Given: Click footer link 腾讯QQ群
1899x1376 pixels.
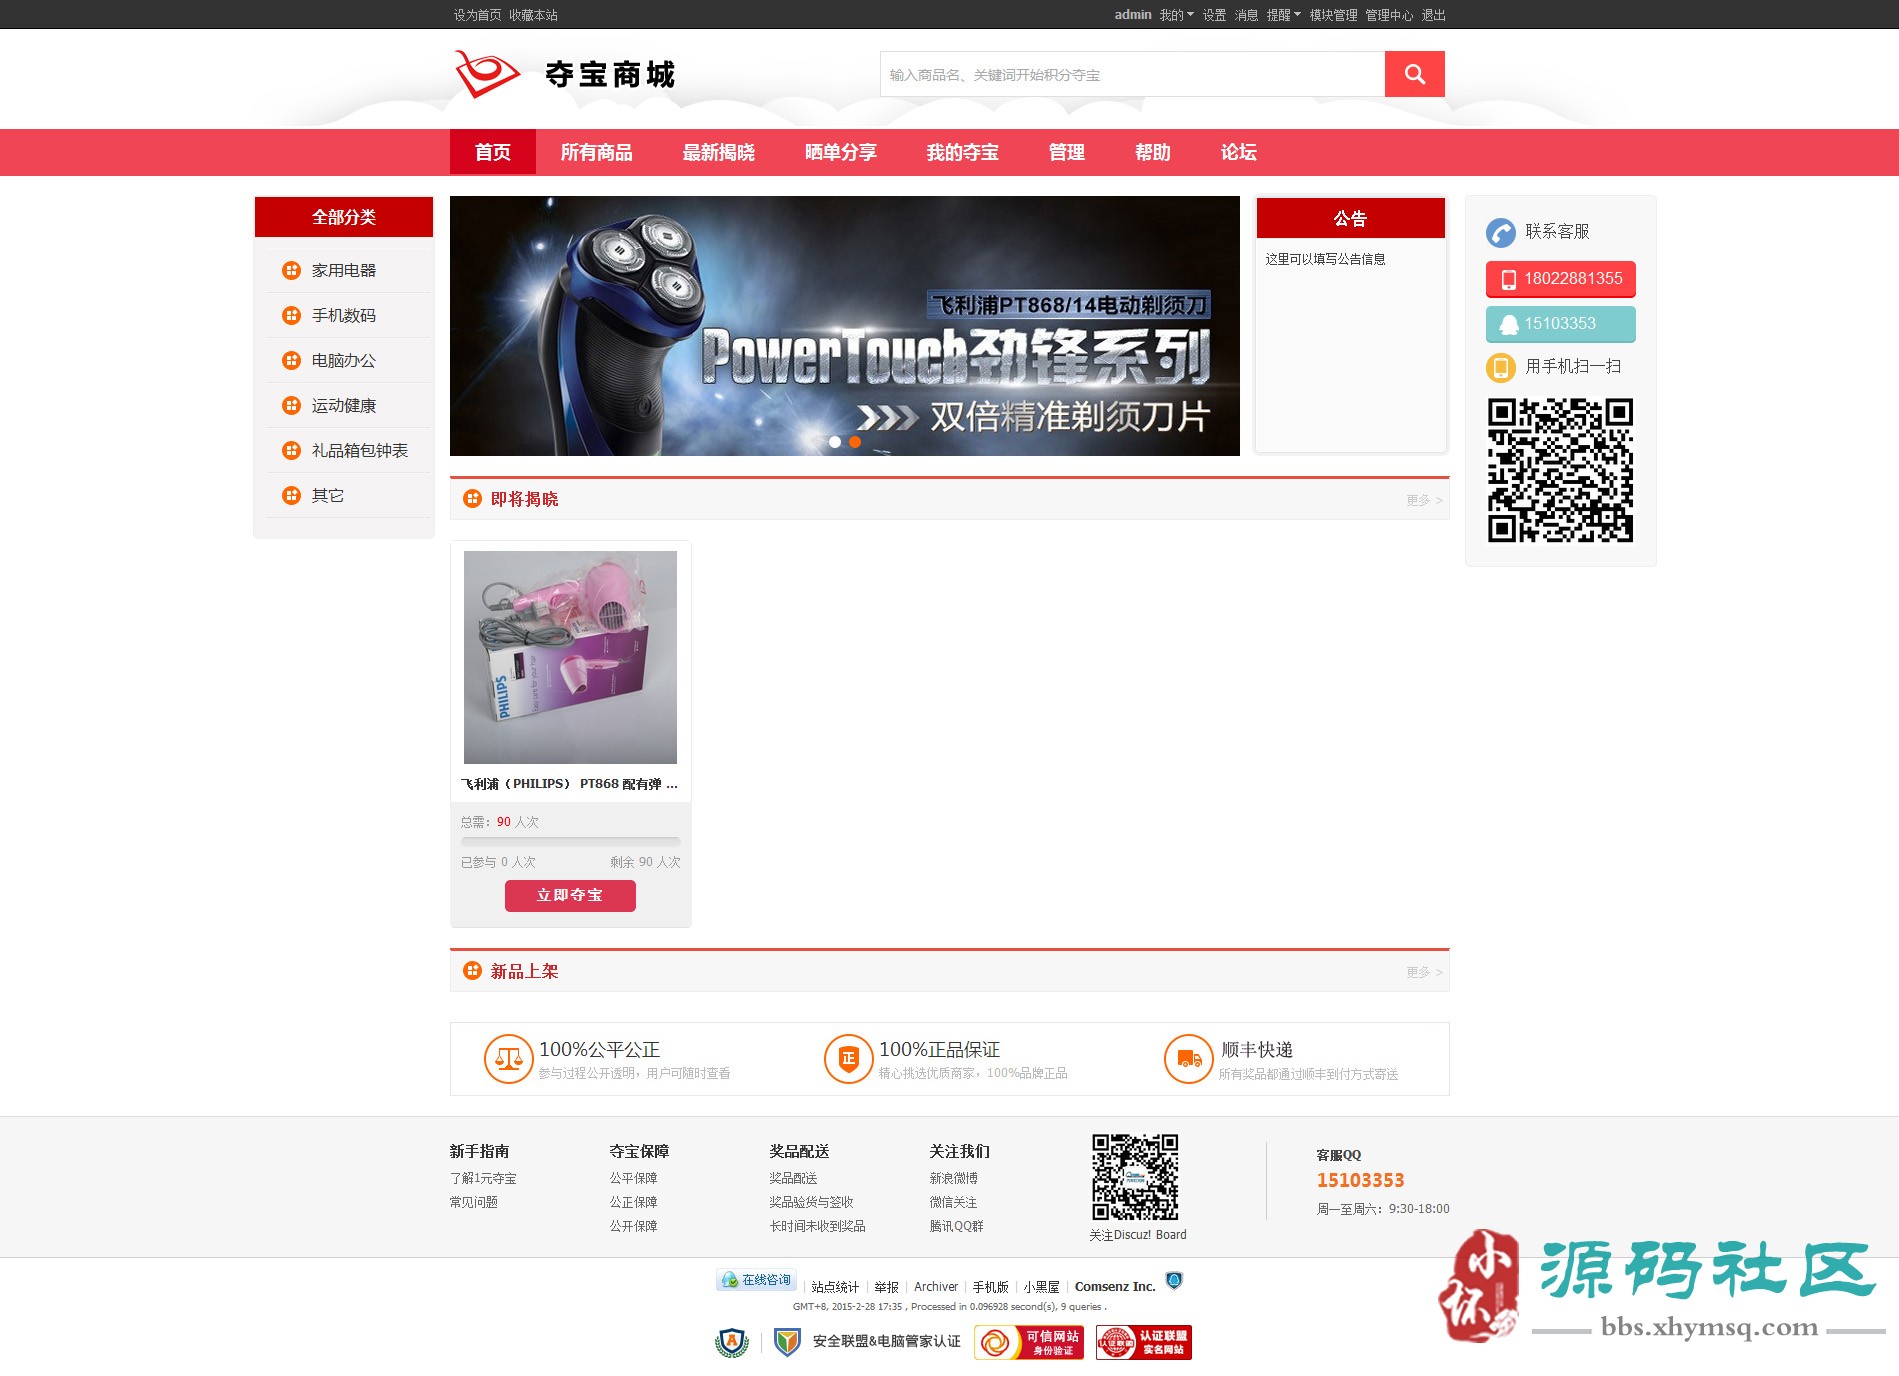Looking at the screenshot, I should tap(956, 1226).
